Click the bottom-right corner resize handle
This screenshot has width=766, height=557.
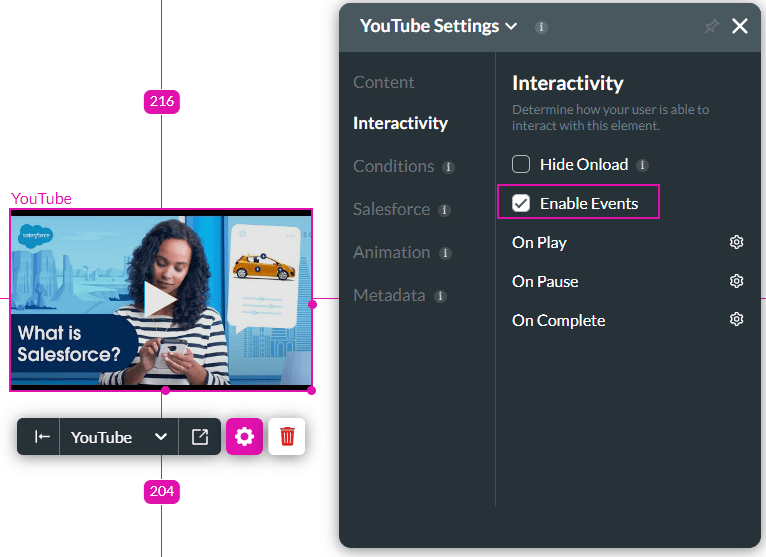[312, 390]
